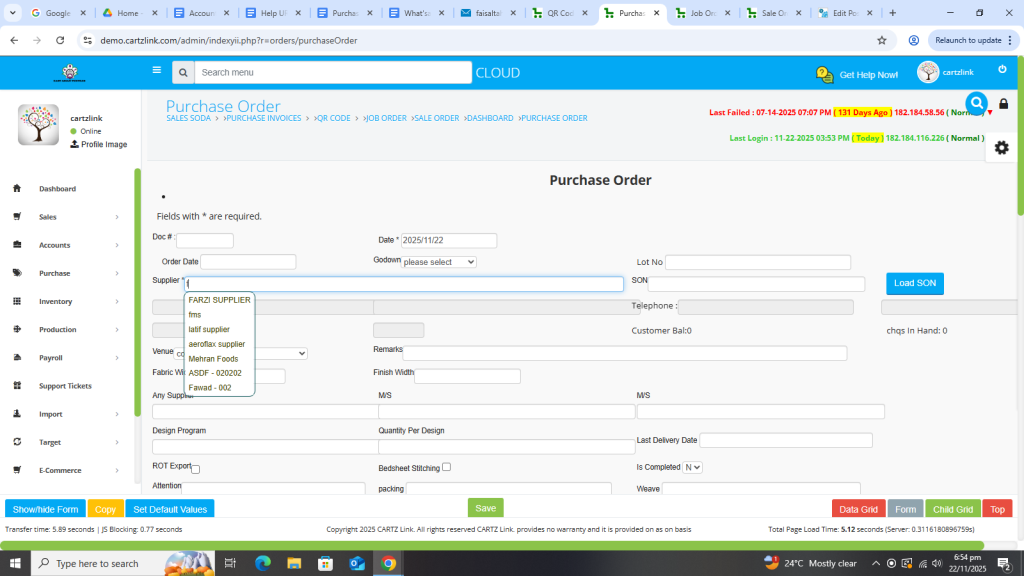Tick the Bedsheet Stitching checkbox
Screen dimensions: 1024x576
click(x=446, y=467)
